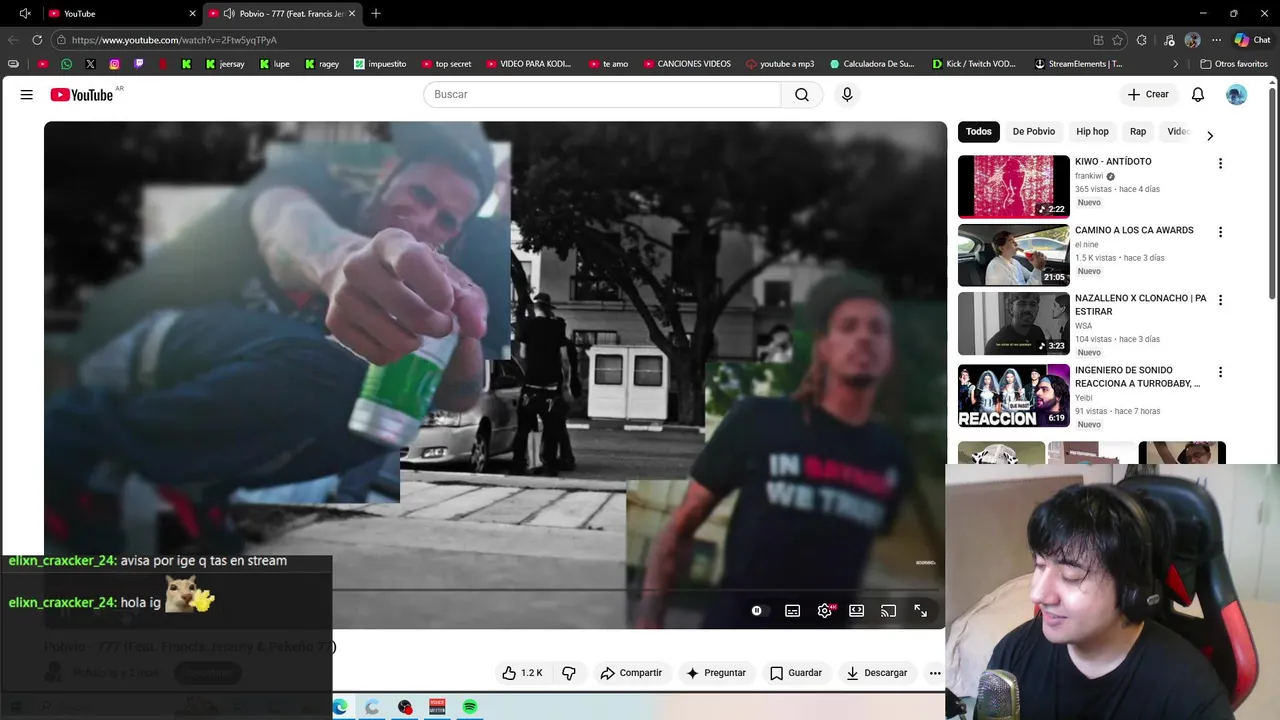This screenshot has width=1280, height=720.
Task: Click the search magnifier button
Action: click(x=802, y=94)
